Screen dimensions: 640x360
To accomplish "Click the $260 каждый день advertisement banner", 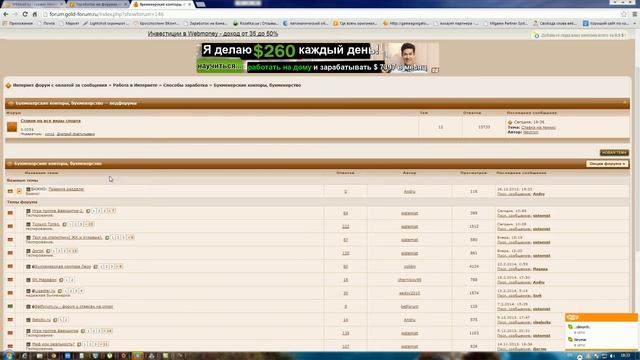I will click(318, 58).
